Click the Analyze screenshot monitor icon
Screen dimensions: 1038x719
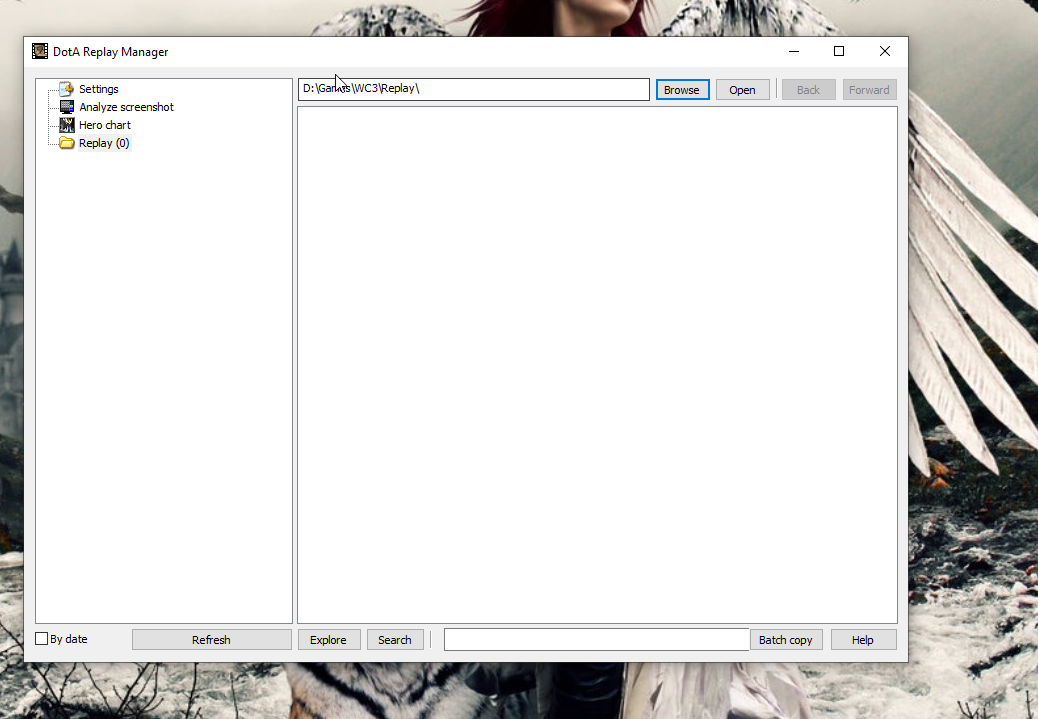click(x=66, y=107)
